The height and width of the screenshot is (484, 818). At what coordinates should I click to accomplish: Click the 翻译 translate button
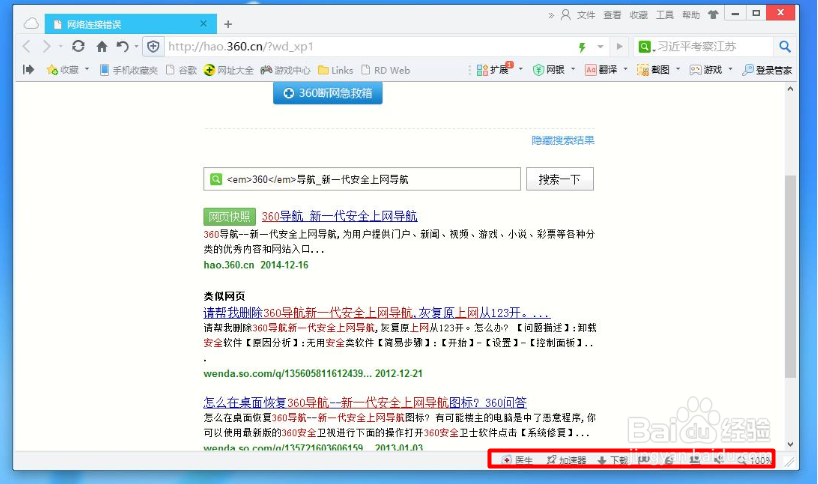click(601, 69)
